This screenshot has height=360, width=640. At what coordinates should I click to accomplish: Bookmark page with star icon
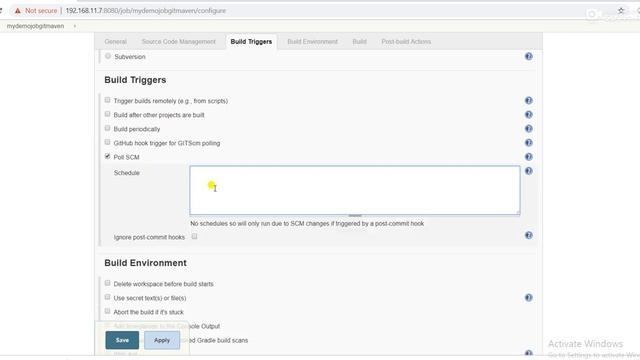pos(621,11)
